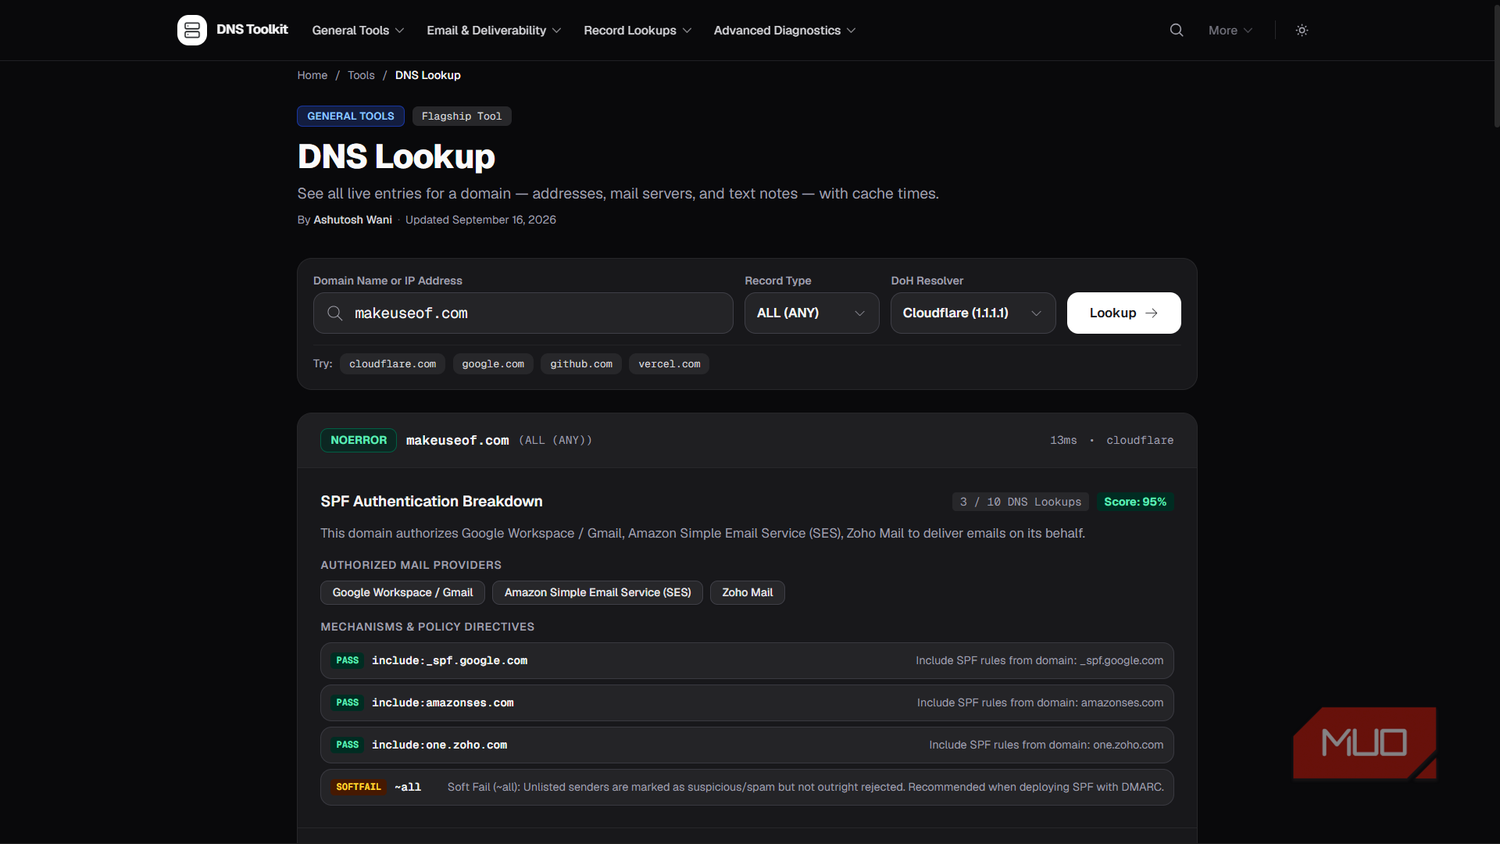Click the SOFTFAIL ~all directive row
The image size is (1500, 844).
pos(747,787)
